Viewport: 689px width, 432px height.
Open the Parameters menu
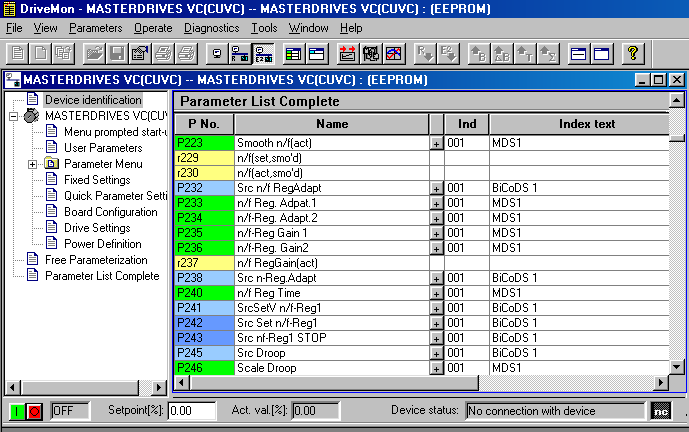[x=96, y=28]
